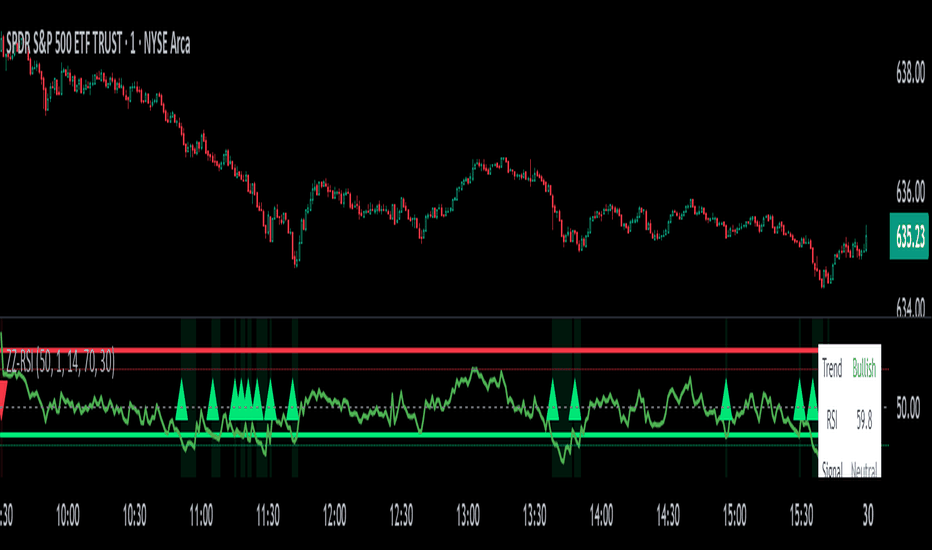Screen dimensions: 932x550
Task: Click the 634.00 price axis label
Action: 910,307
